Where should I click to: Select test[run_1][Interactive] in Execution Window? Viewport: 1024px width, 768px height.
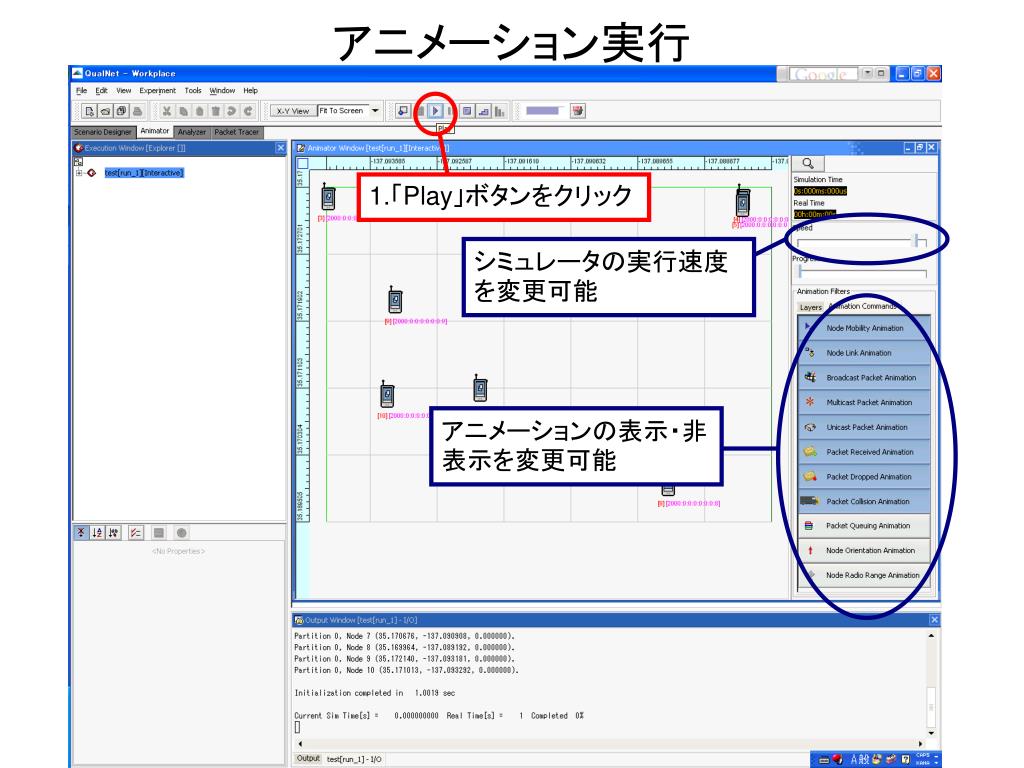tap(144, 173)
